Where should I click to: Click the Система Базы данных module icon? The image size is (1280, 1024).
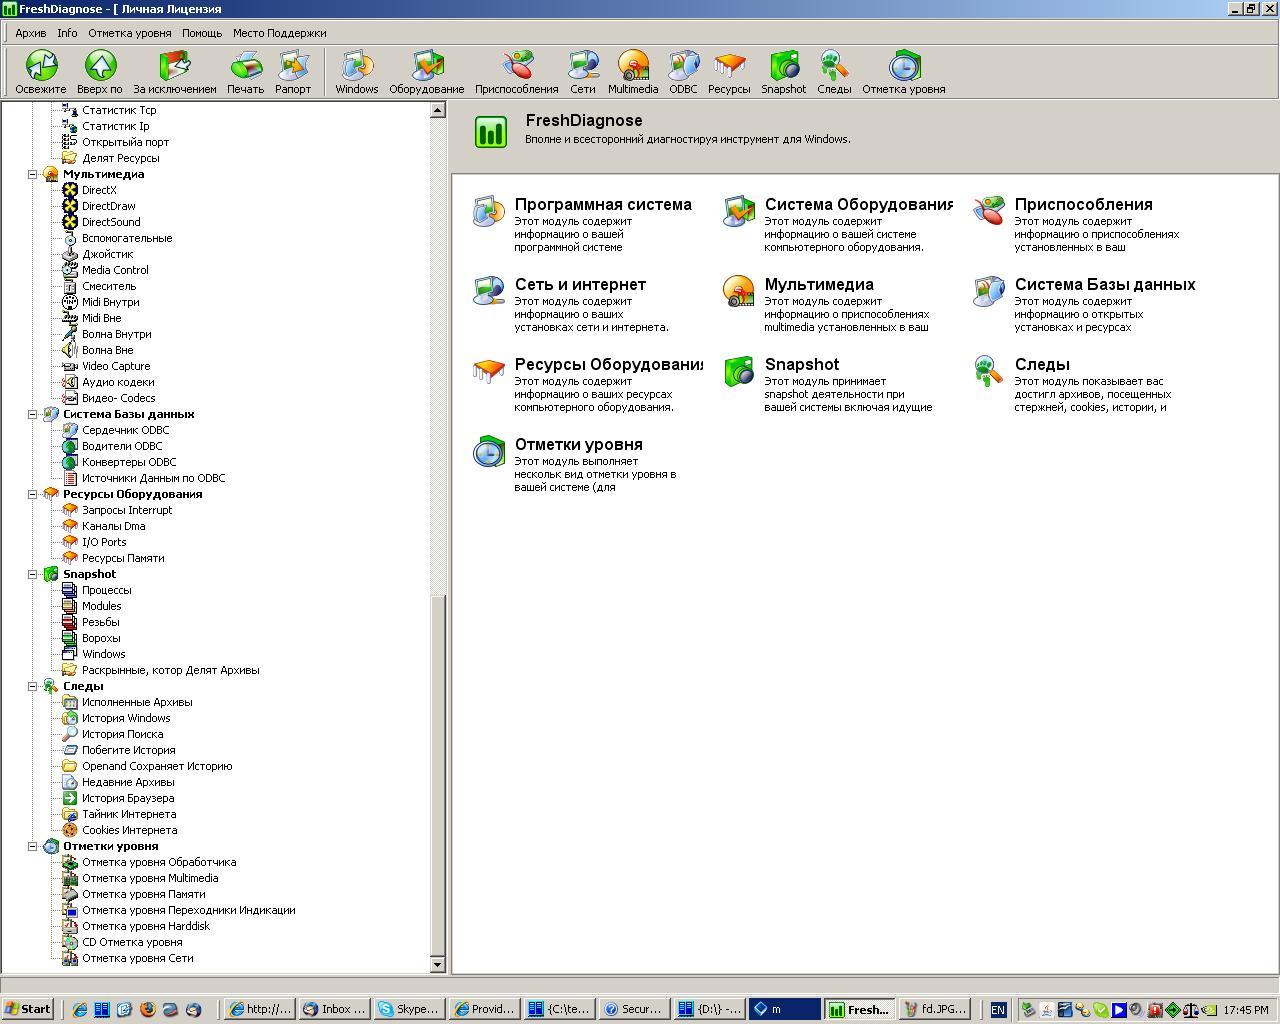(988, 291)
